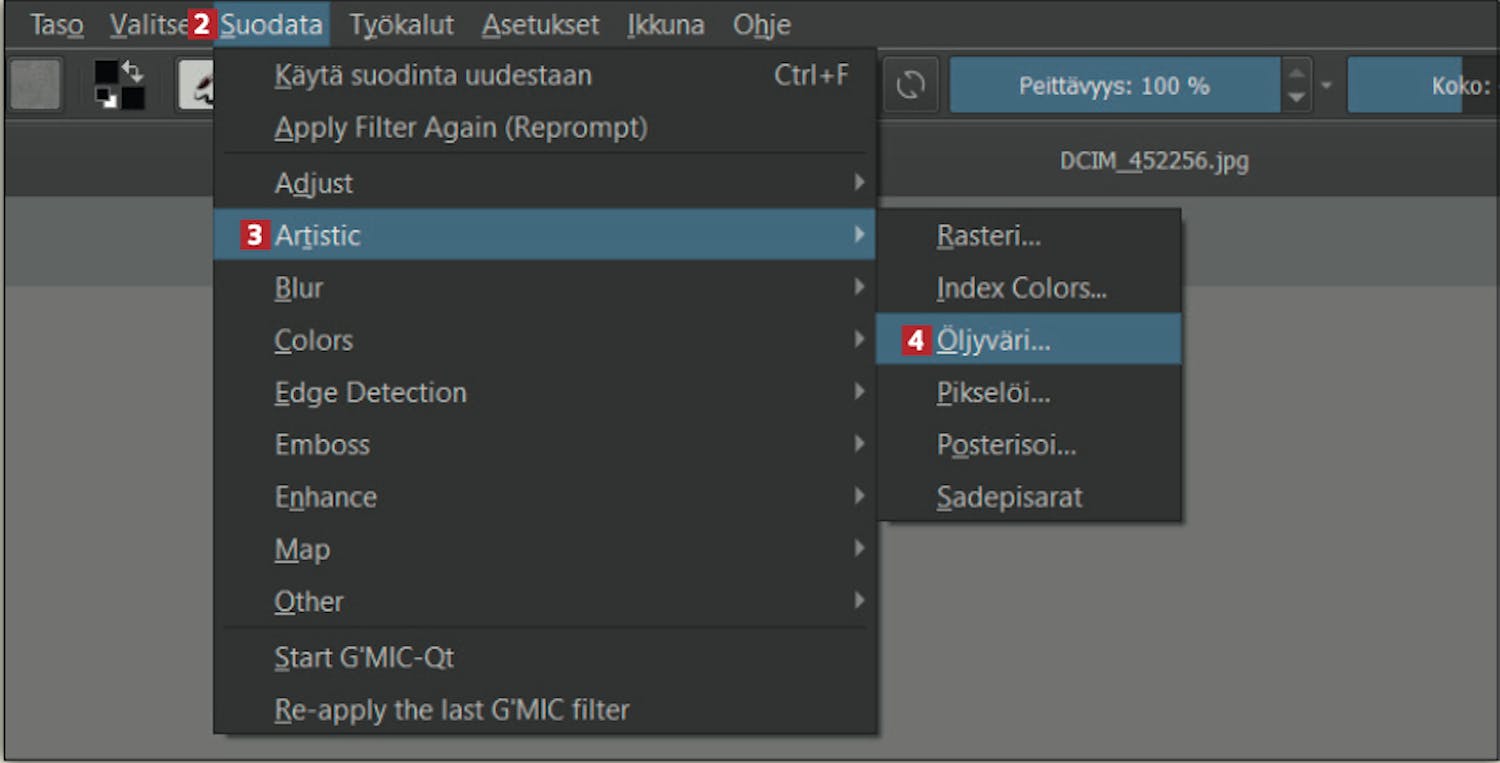Viewport: 1500px width, 763px height.
Task: Increase opacity with the stepper up arrow
Action: pyautogui.click(x=1296, y=72)
